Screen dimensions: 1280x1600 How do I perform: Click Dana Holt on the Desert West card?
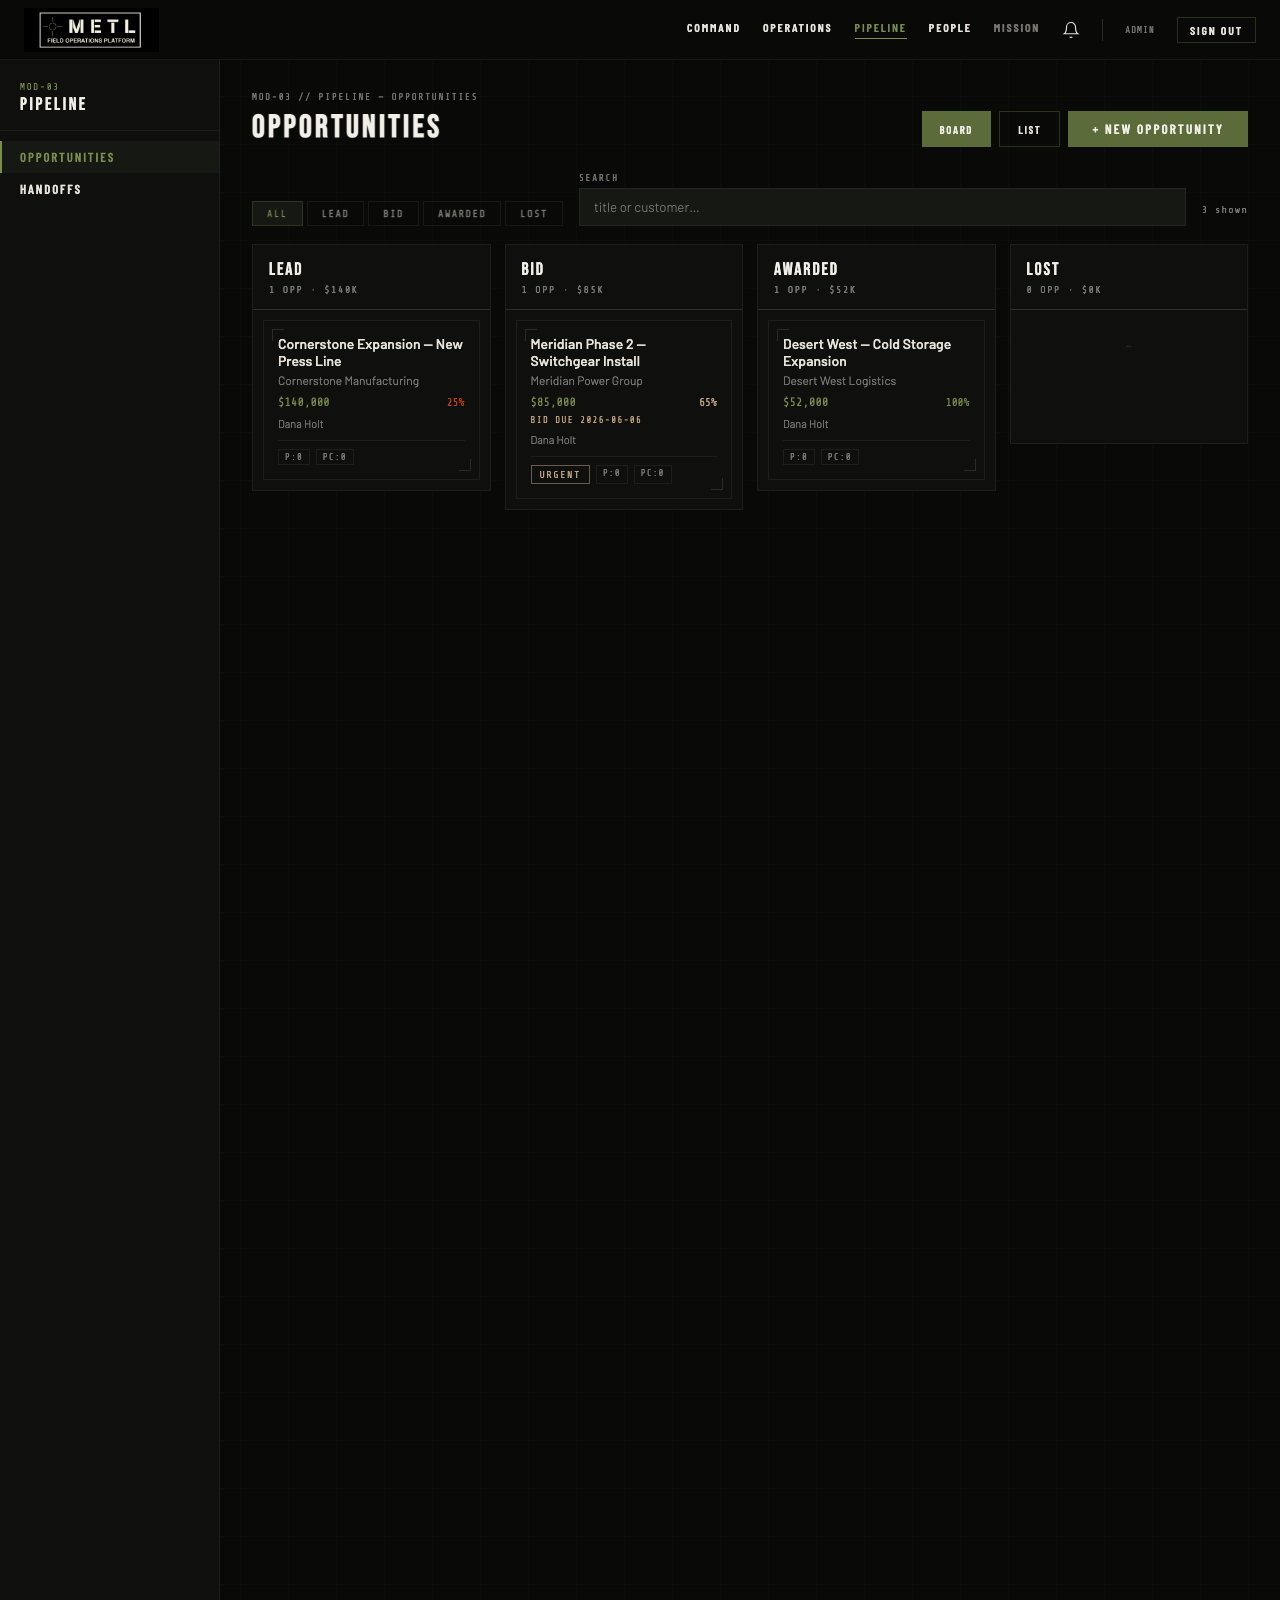coord(806,424)
